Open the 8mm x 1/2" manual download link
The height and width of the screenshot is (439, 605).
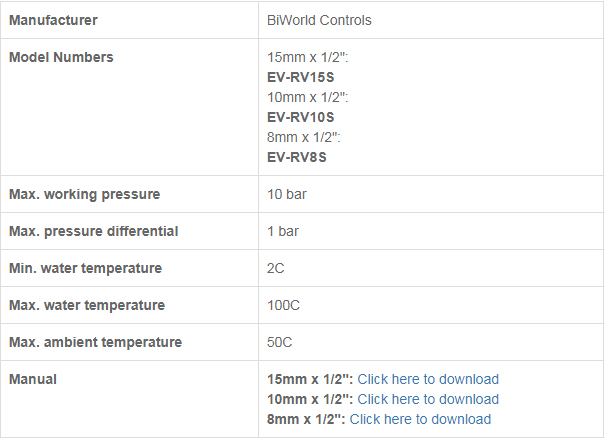click(x=420, y=419)
